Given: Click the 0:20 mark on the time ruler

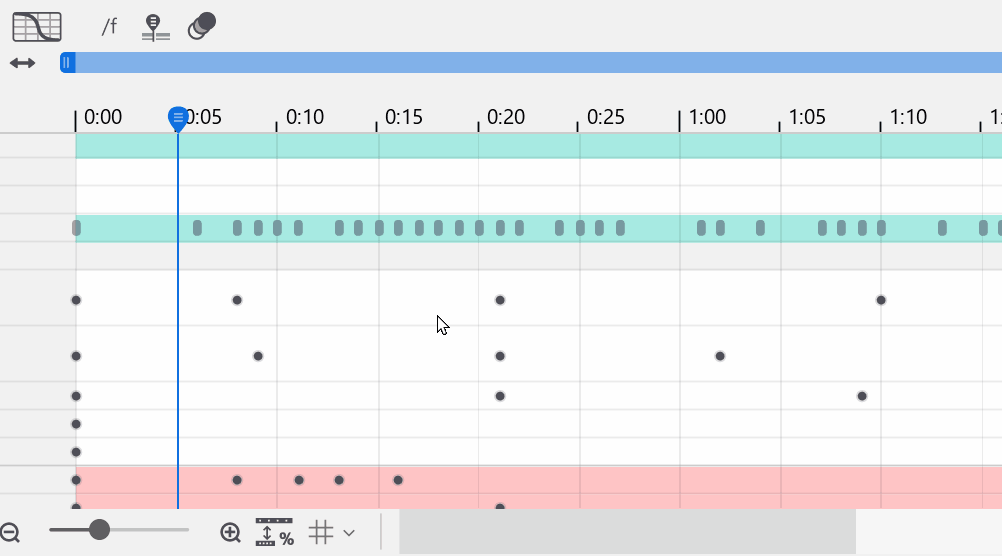Looking at the screenshot, I should tap(505, 118).
